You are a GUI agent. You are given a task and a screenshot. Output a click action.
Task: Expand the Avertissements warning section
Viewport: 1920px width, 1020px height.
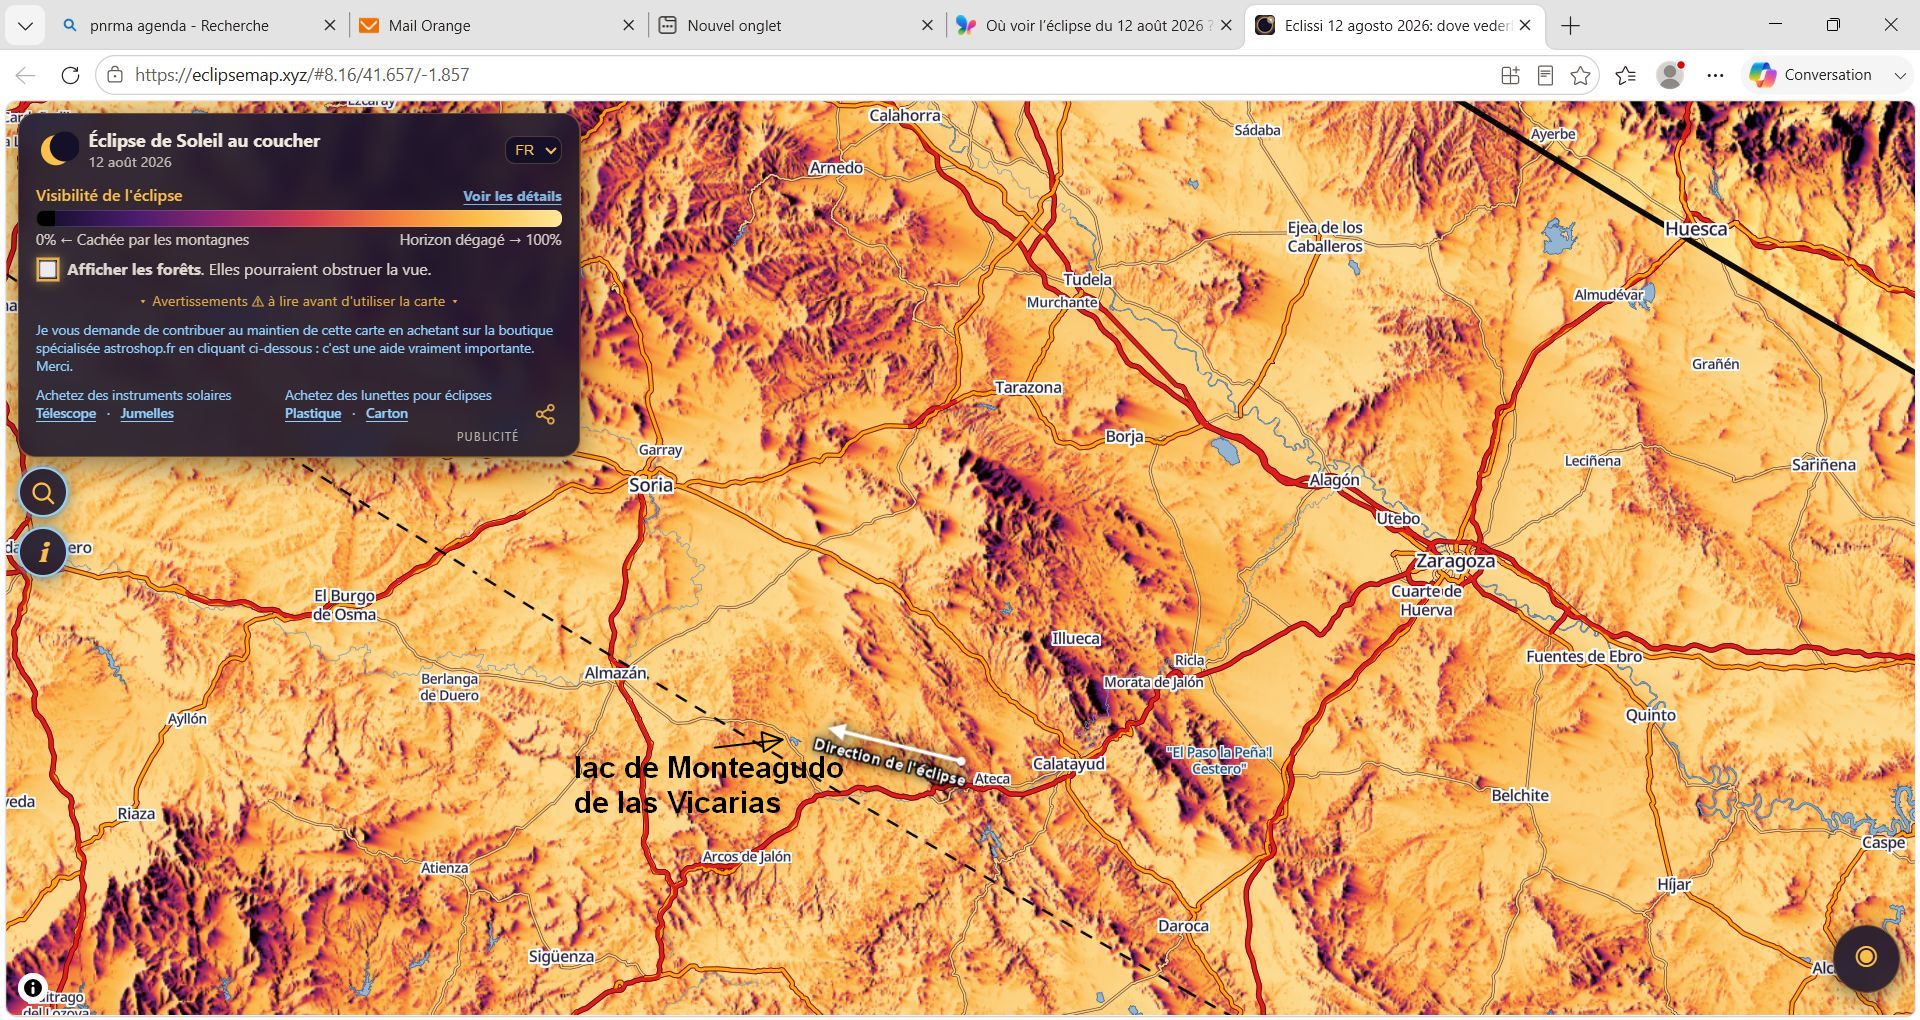pos(298,301)
